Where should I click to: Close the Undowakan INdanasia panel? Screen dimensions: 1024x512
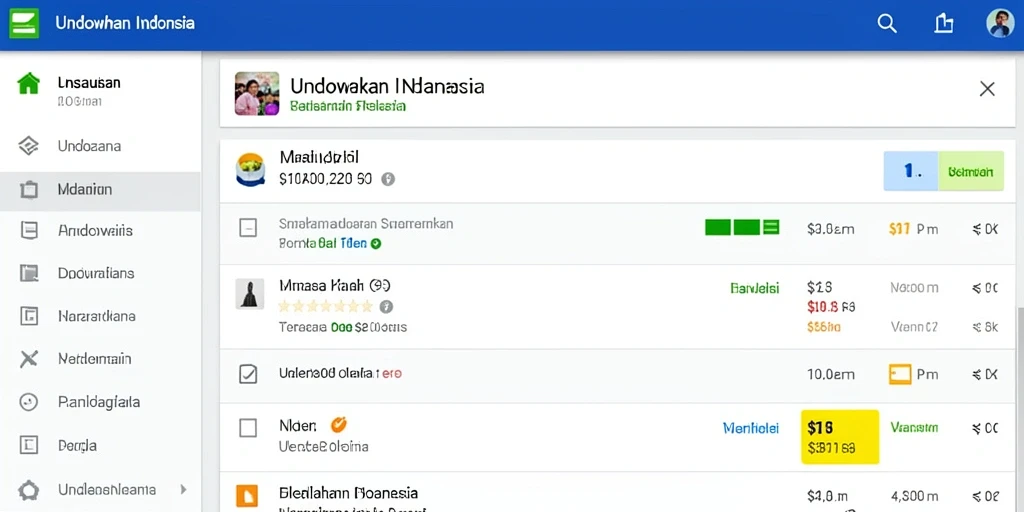(x=987, y=89)
